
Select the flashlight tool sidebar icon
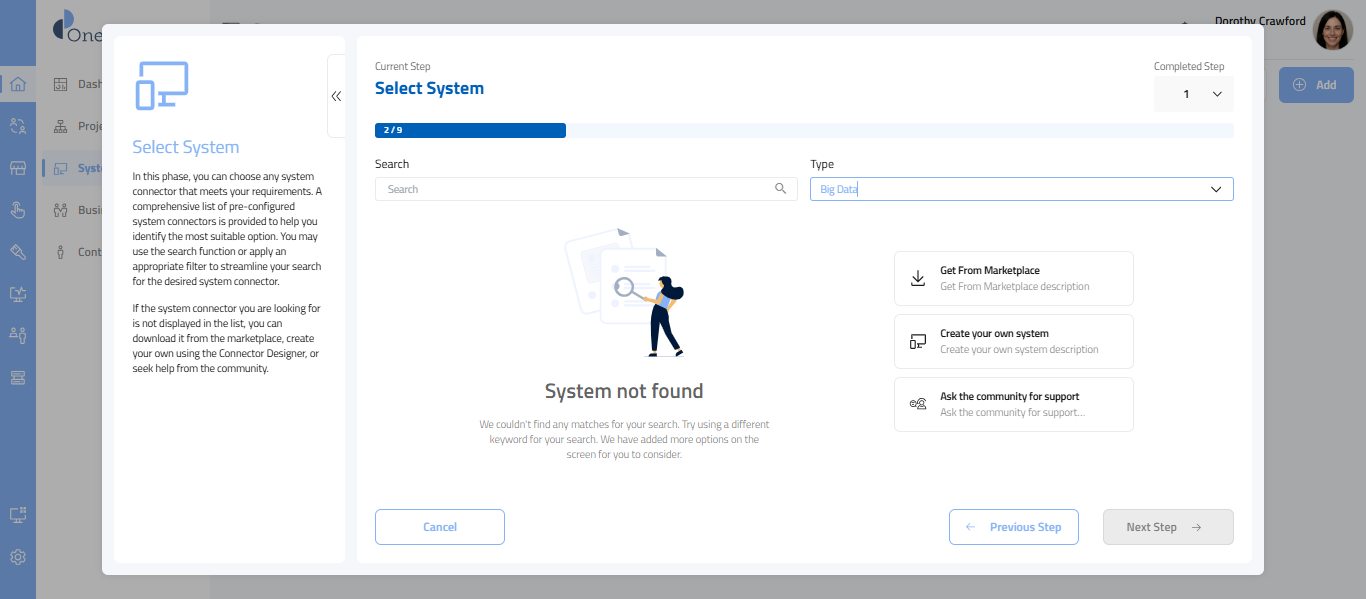[x=17, y=252]
